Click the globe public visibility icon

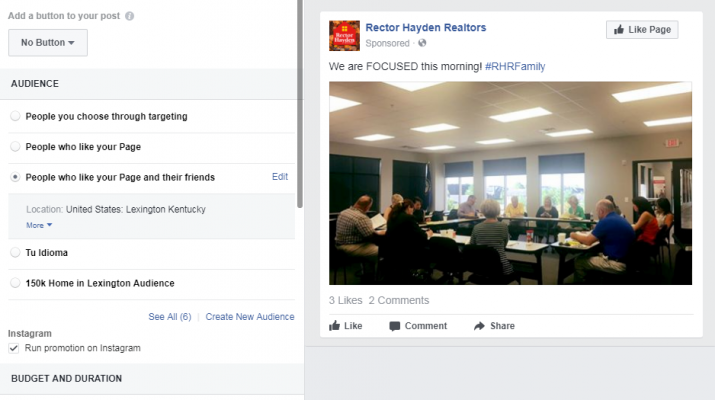click(422, 43)
